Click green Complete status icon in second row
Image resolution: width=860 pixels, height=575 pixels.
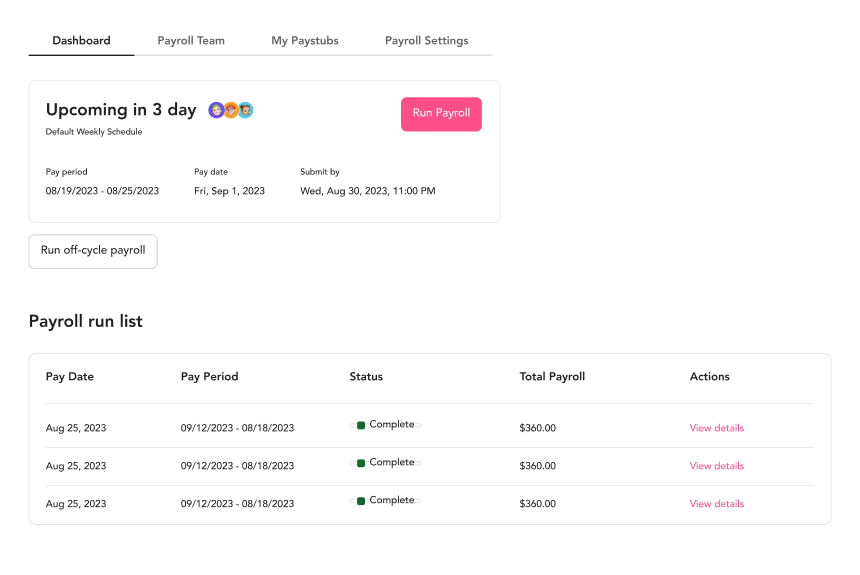[x=361, y=463]
